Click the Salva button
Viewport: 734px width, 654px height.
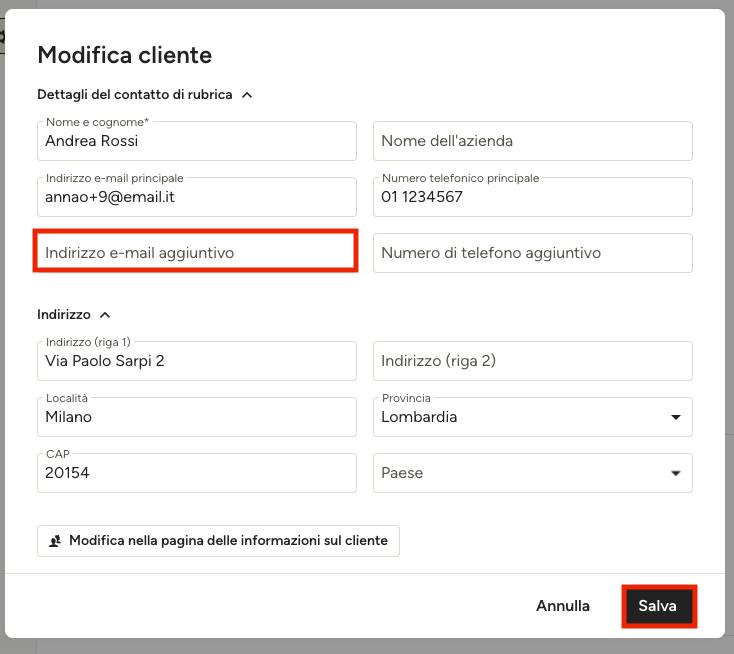point(659,606)
